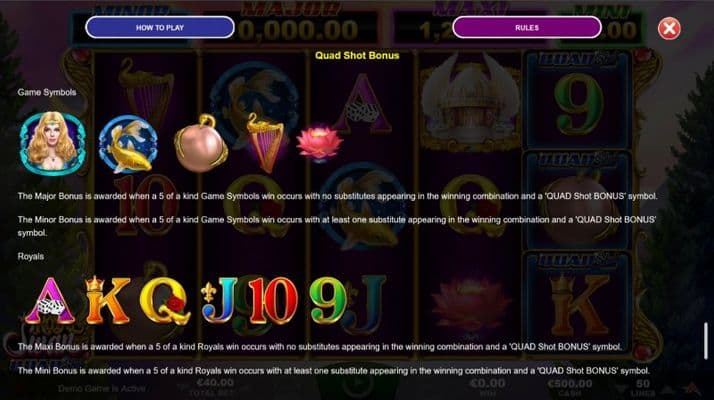This screenshot has width=714, height=400.
Task: Select the purple Ace royal symbol
Action: [50, 301]
